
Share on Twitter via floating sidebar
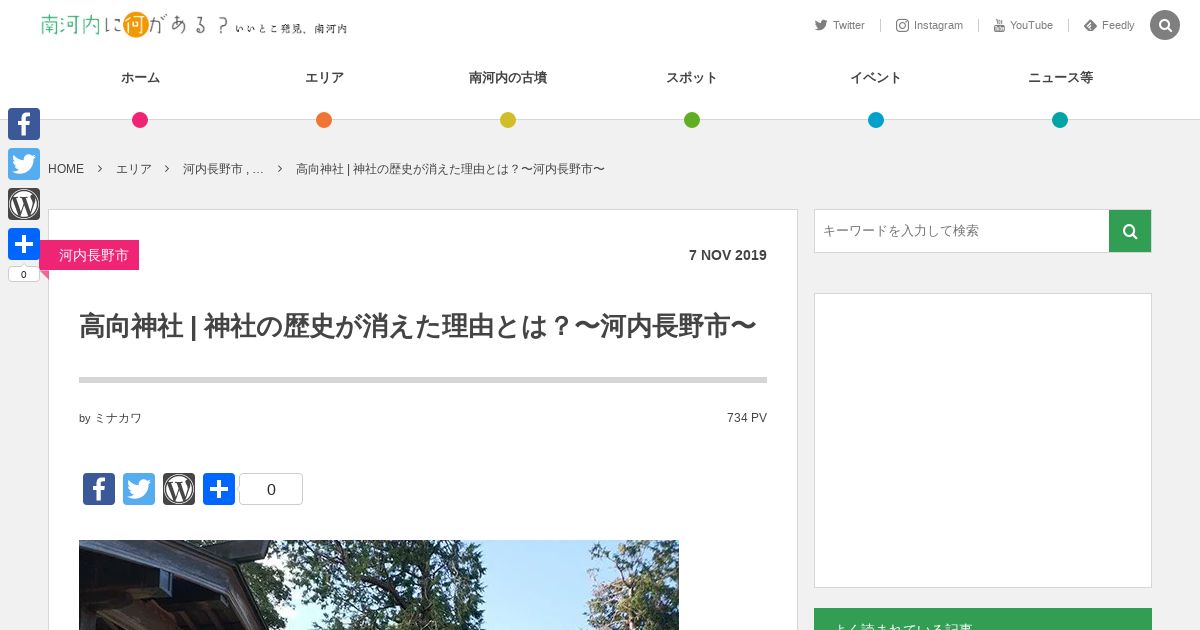coord(24,164)
